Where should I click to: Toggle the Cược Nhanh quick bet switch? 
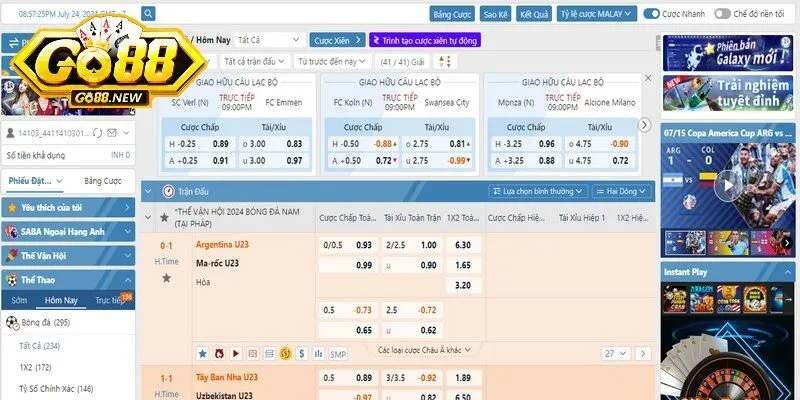pos(651,15)
